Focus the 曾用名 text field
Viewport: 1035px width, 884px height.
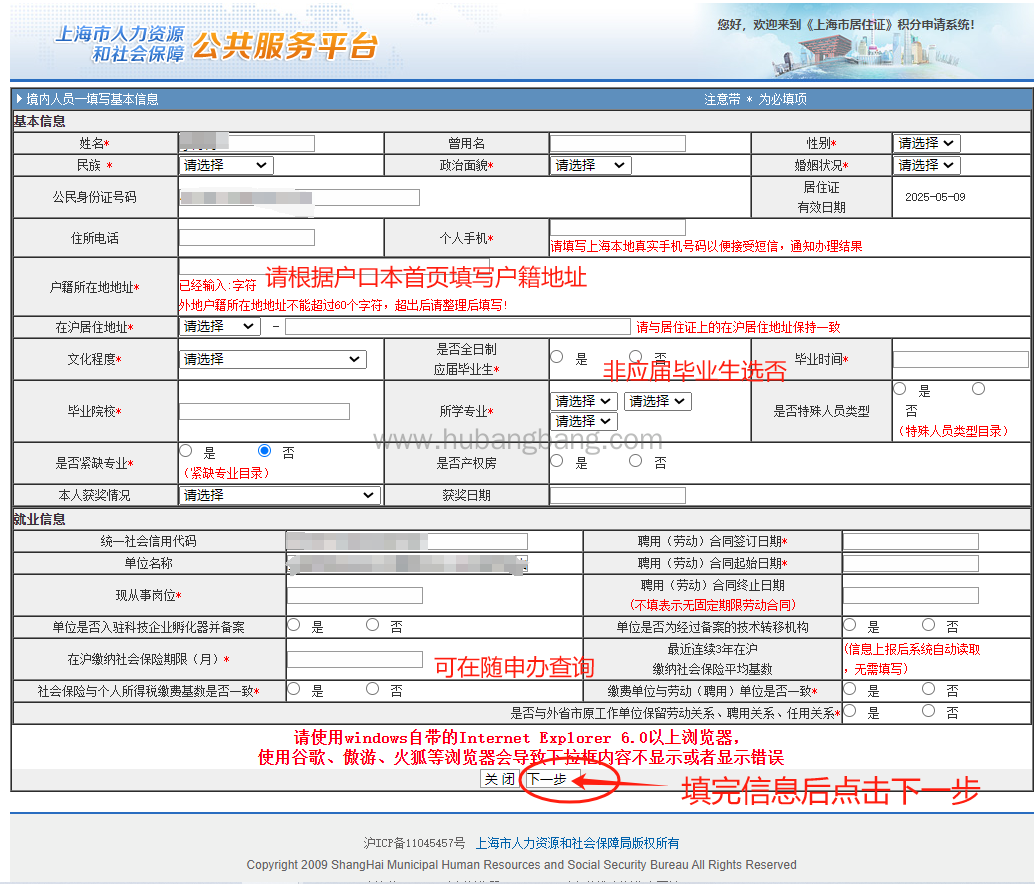point(617,143)
